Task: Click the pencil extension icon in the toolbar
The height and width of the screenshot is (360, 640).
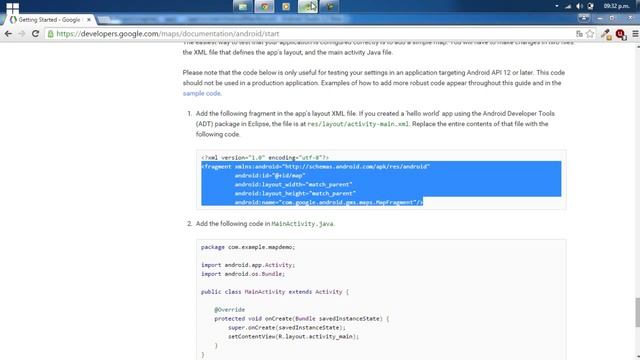Action: 606,34
